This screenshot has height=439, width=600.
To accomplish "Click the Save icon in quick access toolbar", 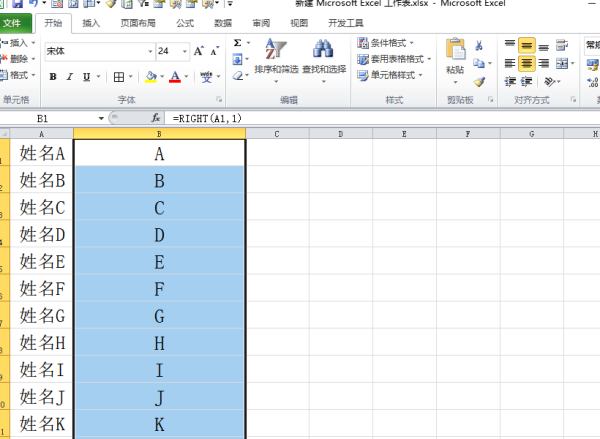I will pos(18,4).
